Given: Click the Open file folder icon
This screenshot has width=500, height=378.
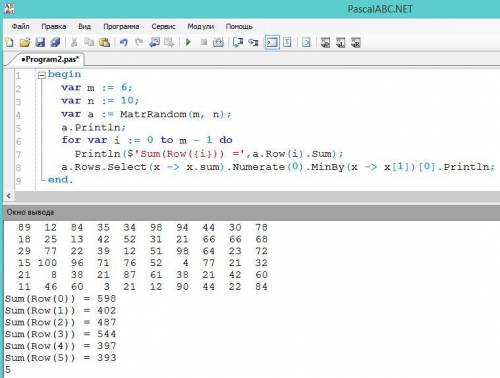Looking at the screenshot, I should [x=25, y=42].
